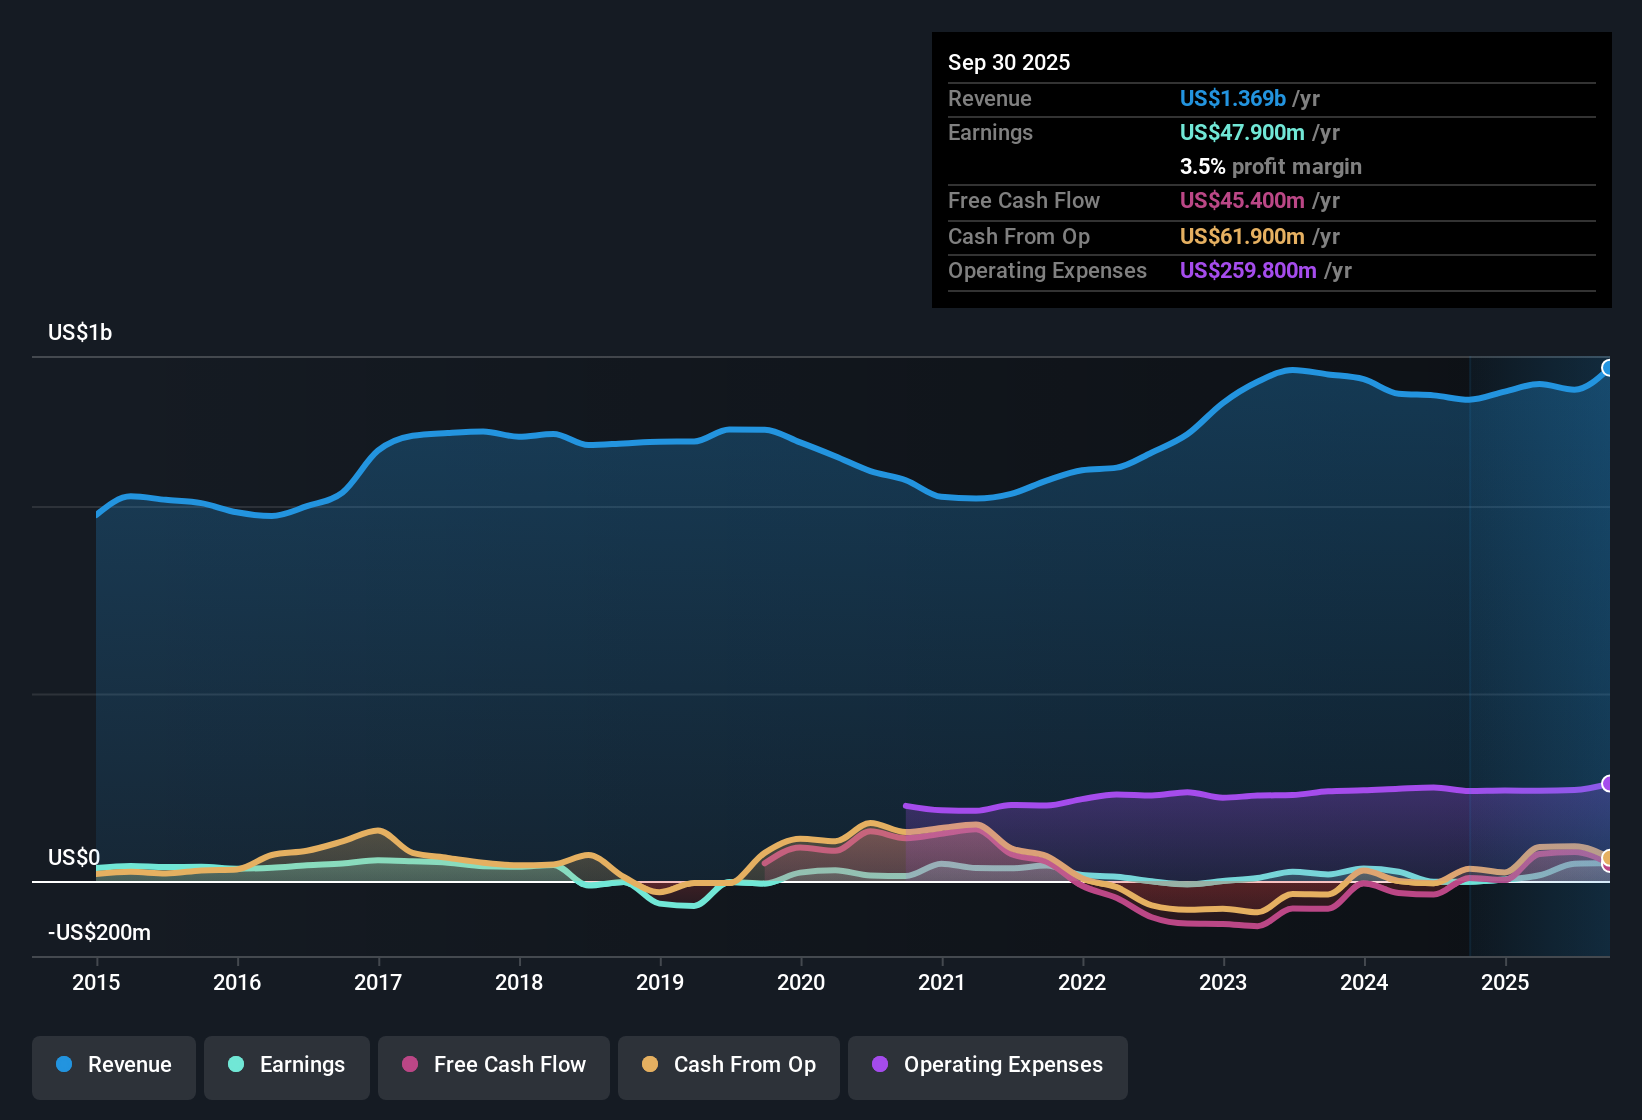Image resolution: width=1642 pixels, height=1120 pixels.
Task: Click the Cash From Op endpoint marker
Action: click(x=1608, y=858)
